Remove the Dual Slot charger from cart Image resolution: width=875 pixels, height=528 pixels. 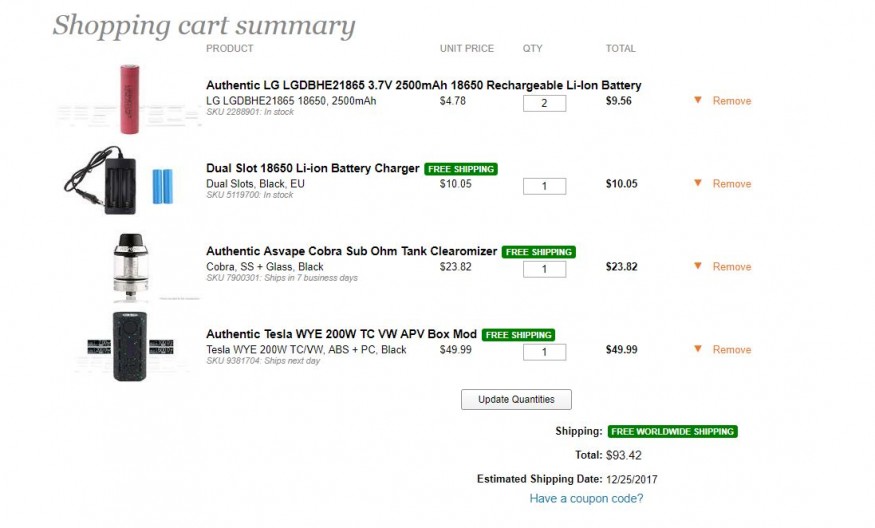(x=732, y=184)
